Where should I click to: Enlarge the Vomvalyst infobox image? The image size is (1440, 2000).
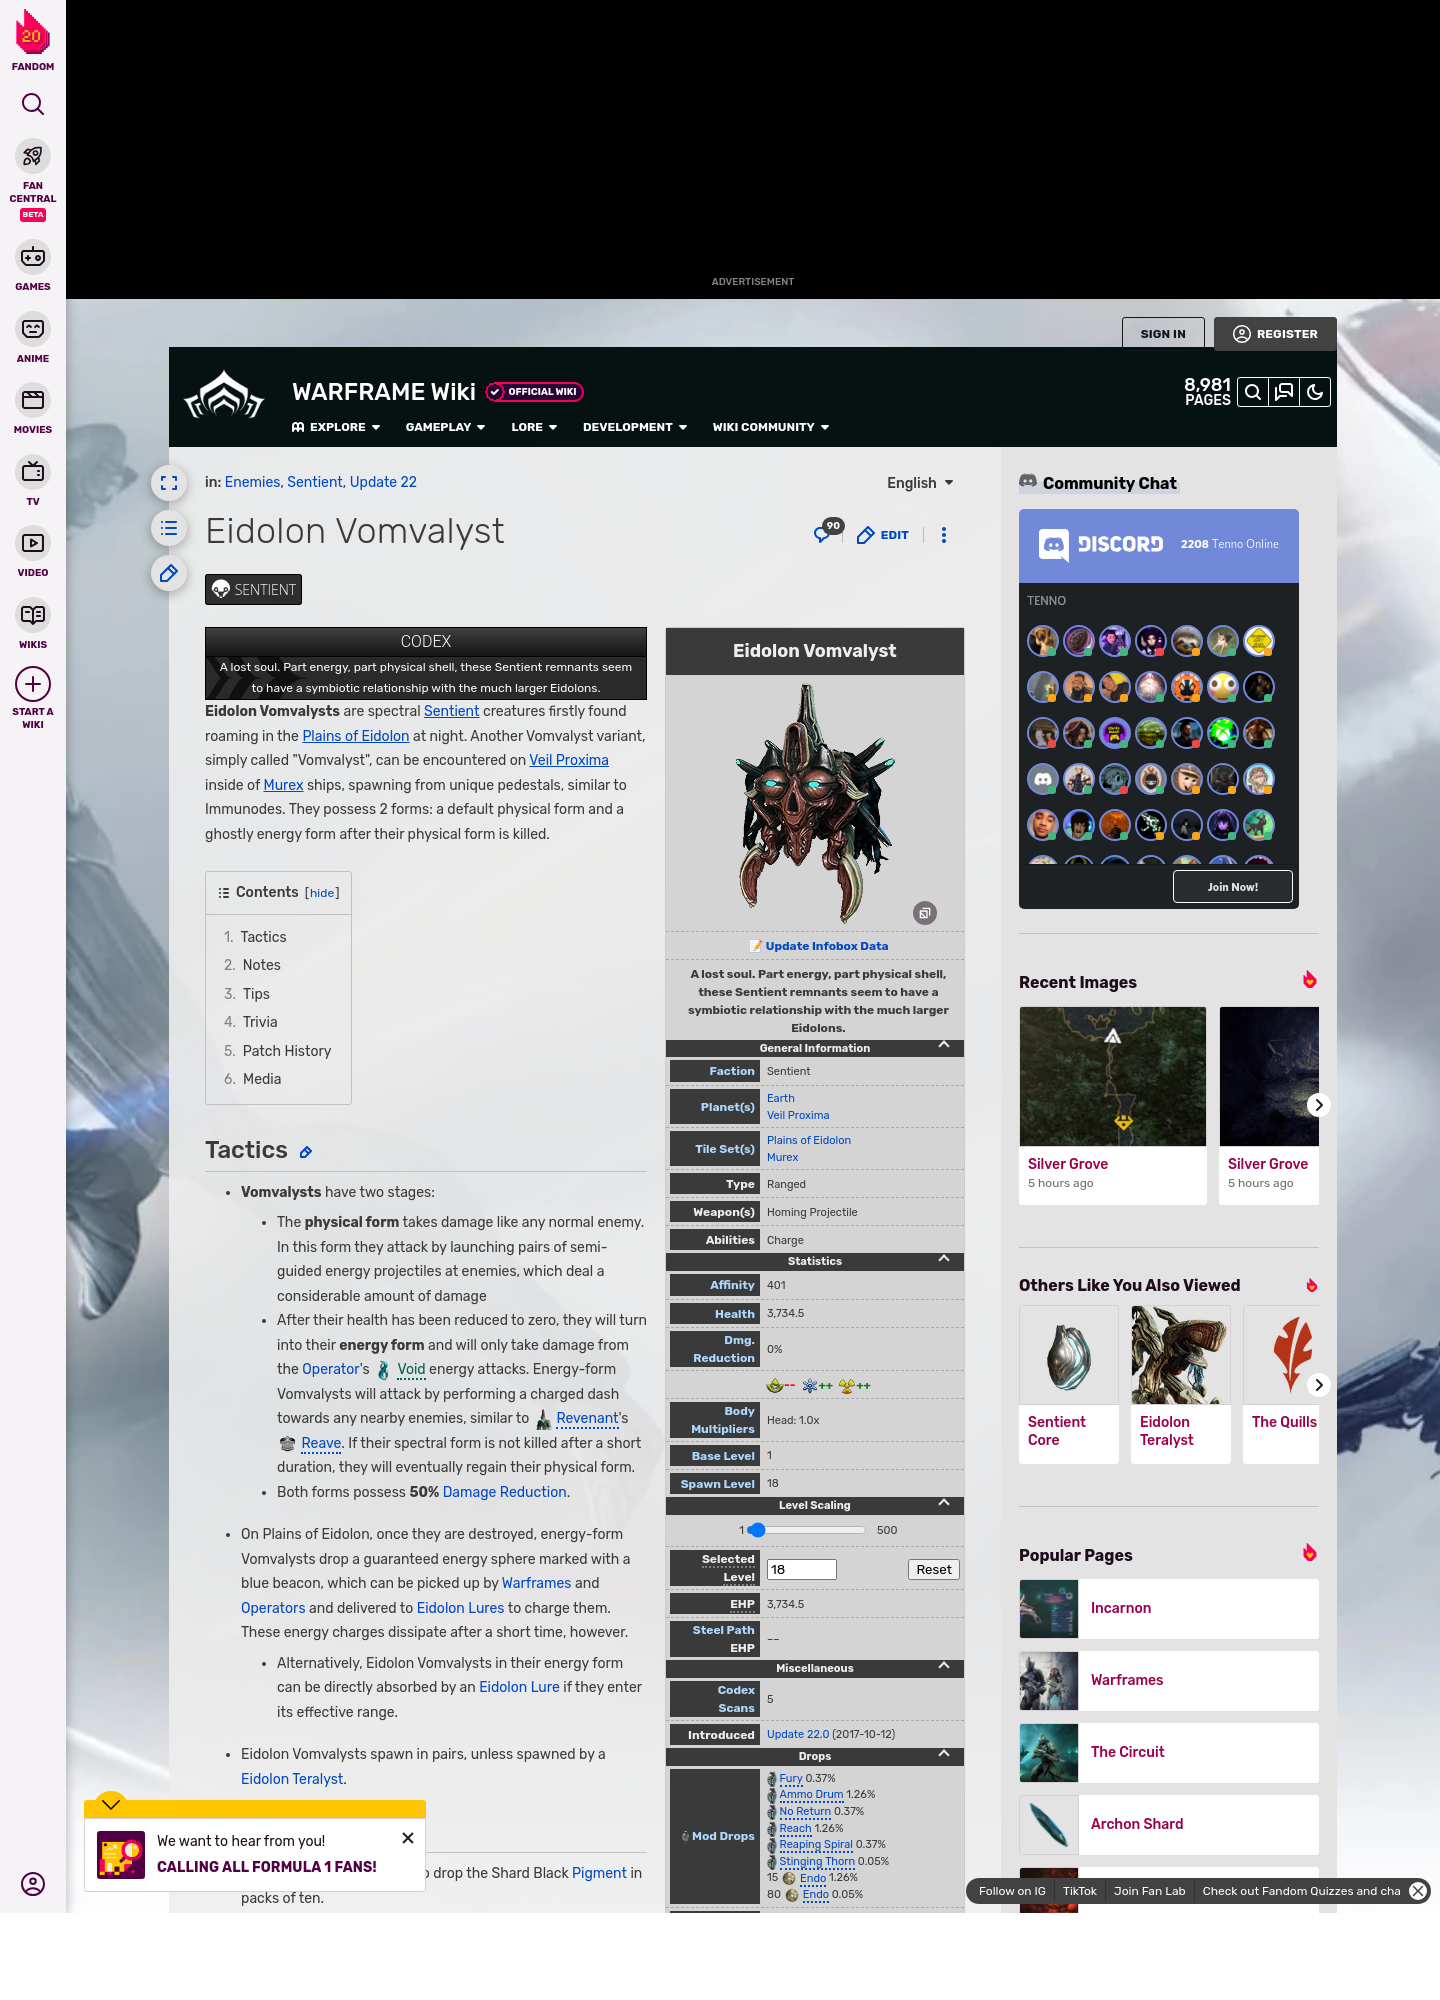[x=925, y=913]
